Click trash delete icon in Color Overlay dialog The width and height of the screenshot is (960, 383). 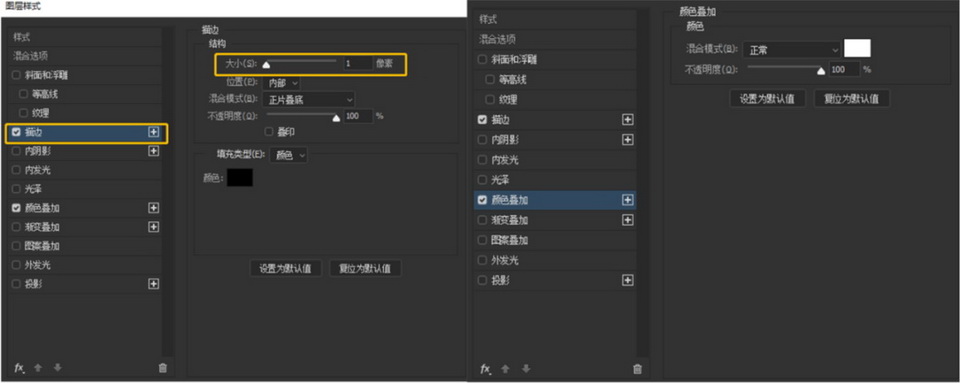[x=637, y=369]
